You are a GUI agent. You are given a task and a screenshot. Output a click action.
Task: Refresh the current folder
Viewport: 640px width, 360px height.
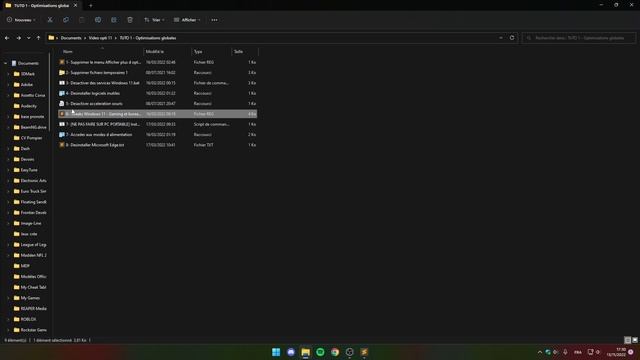(512, 38)
